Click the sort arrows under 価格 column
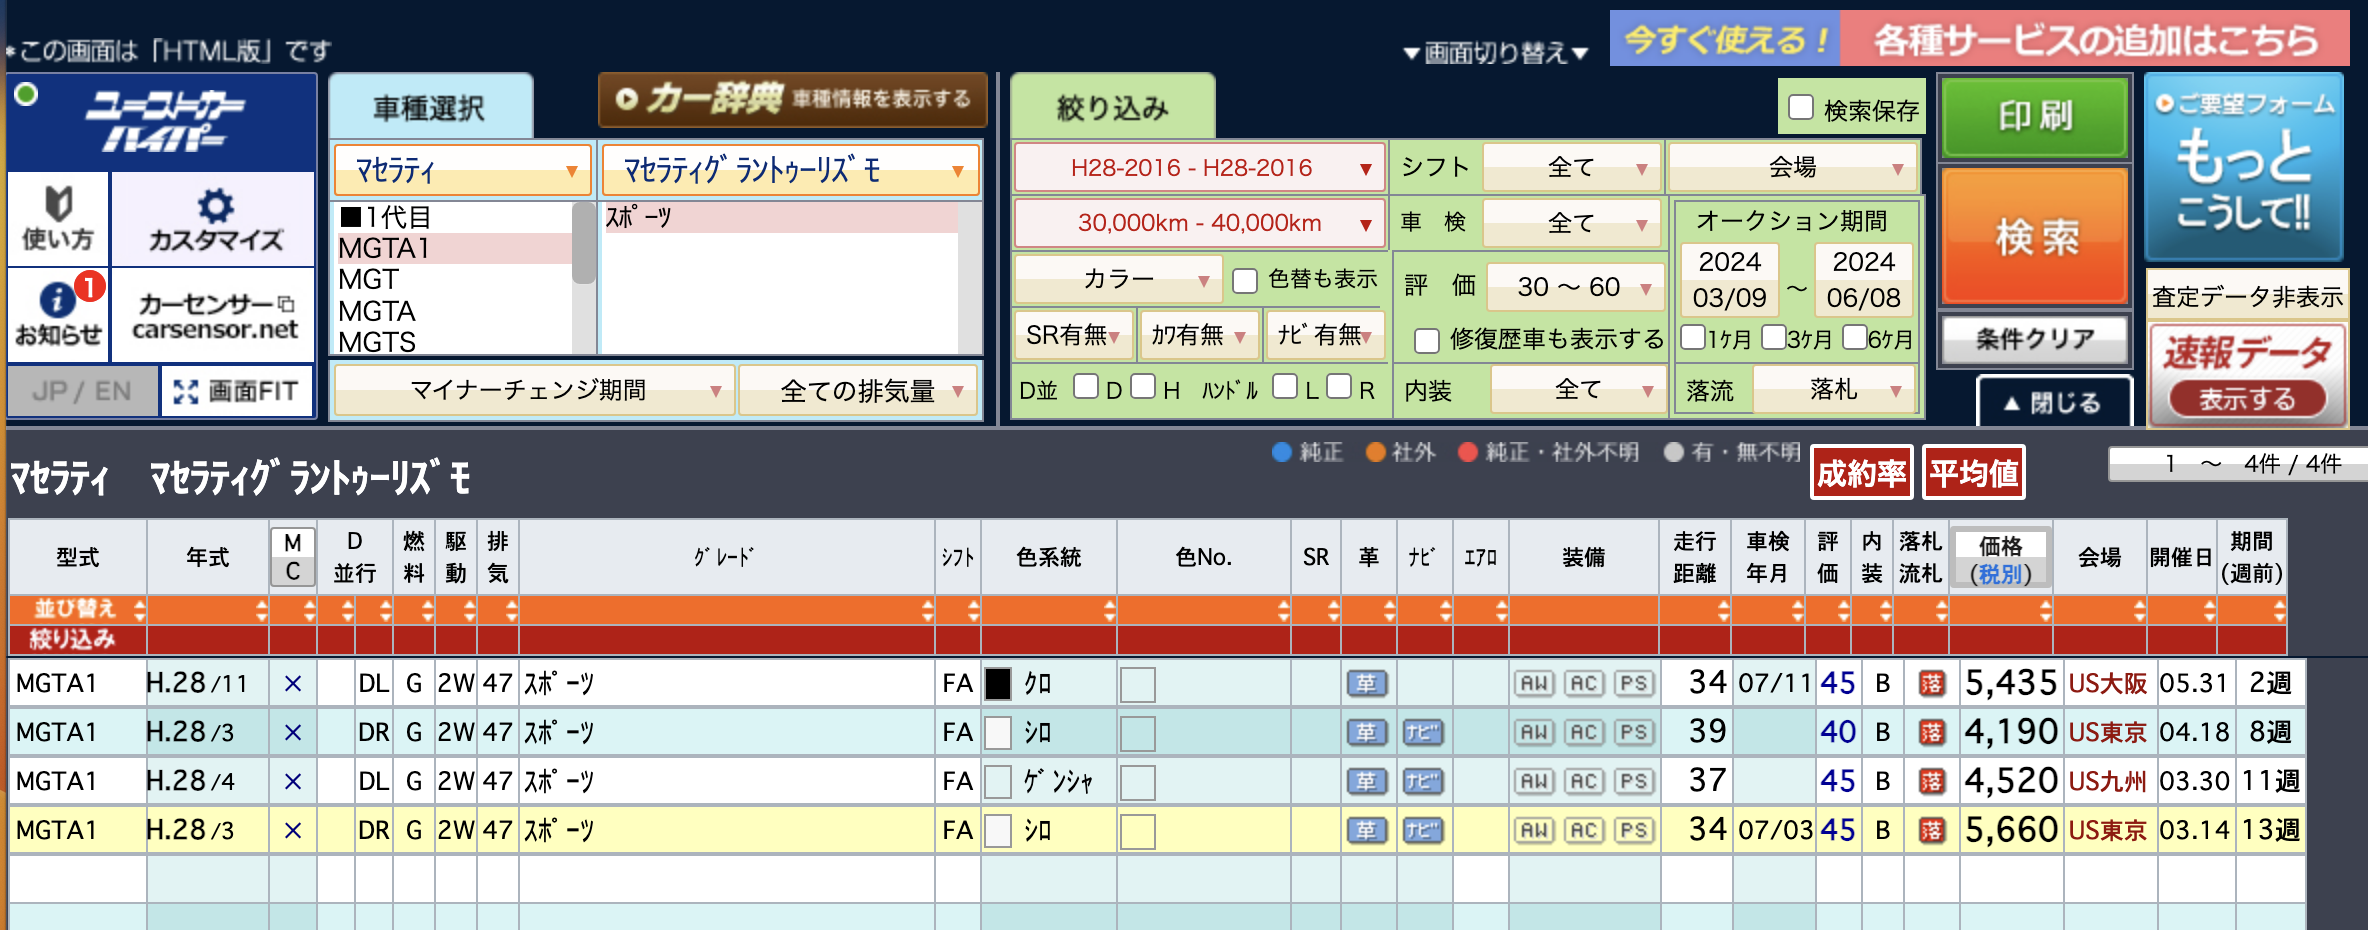2368x930 pixels. (x=2045, y=610)
